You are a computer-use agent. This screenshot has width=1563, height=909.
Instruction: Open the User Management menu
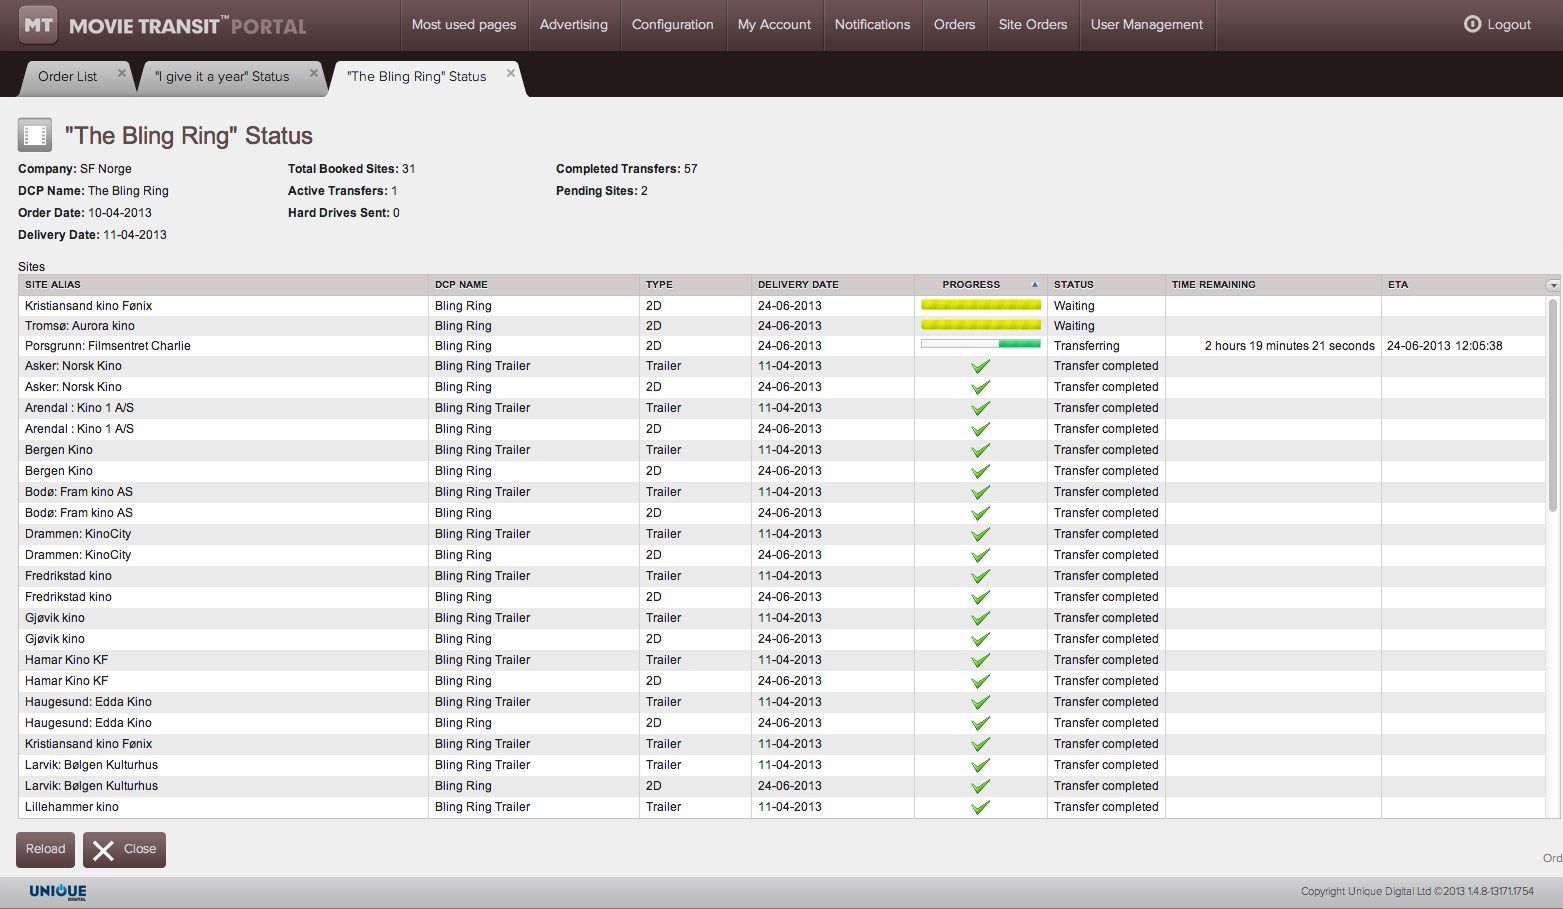click(x=1146, y=24)
